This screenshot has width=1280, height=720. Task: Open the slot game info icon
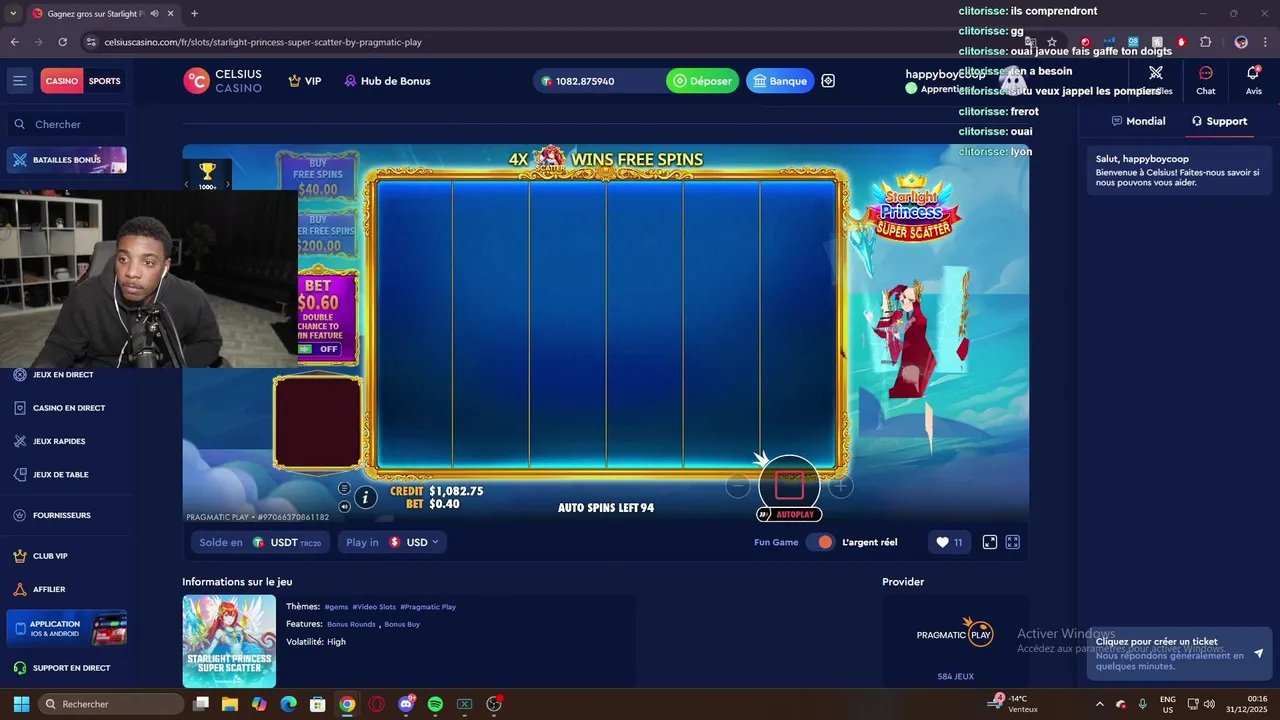[x=366, y=497]
